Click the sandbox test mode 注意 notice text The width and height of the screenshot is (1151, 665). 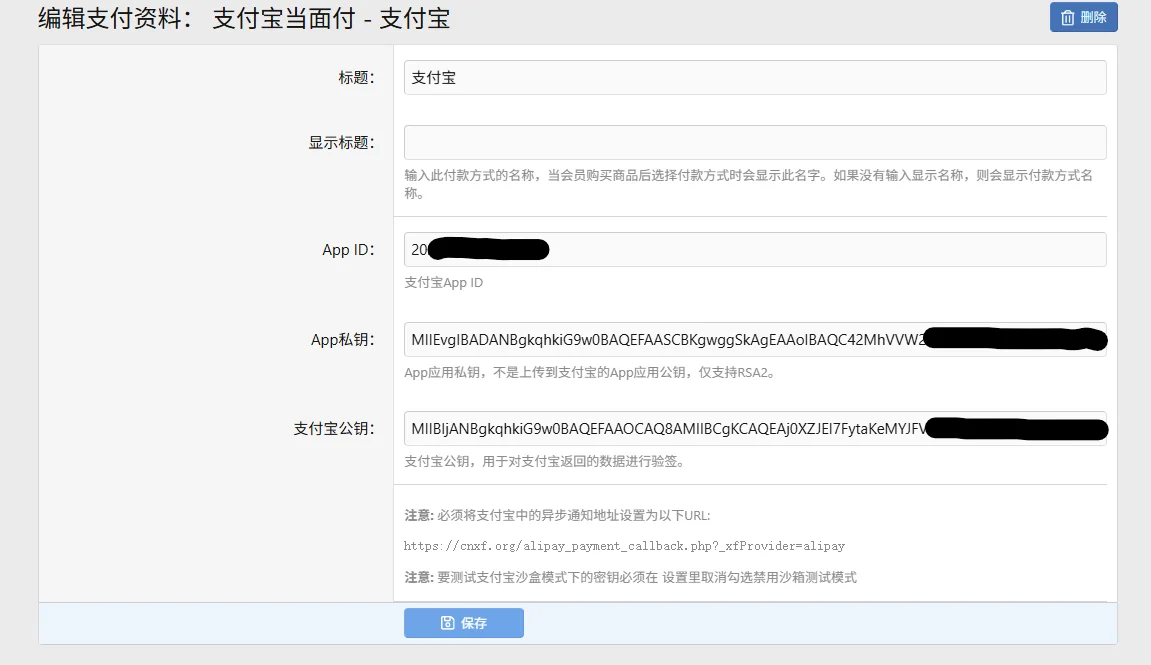click(x=629, y=576)
